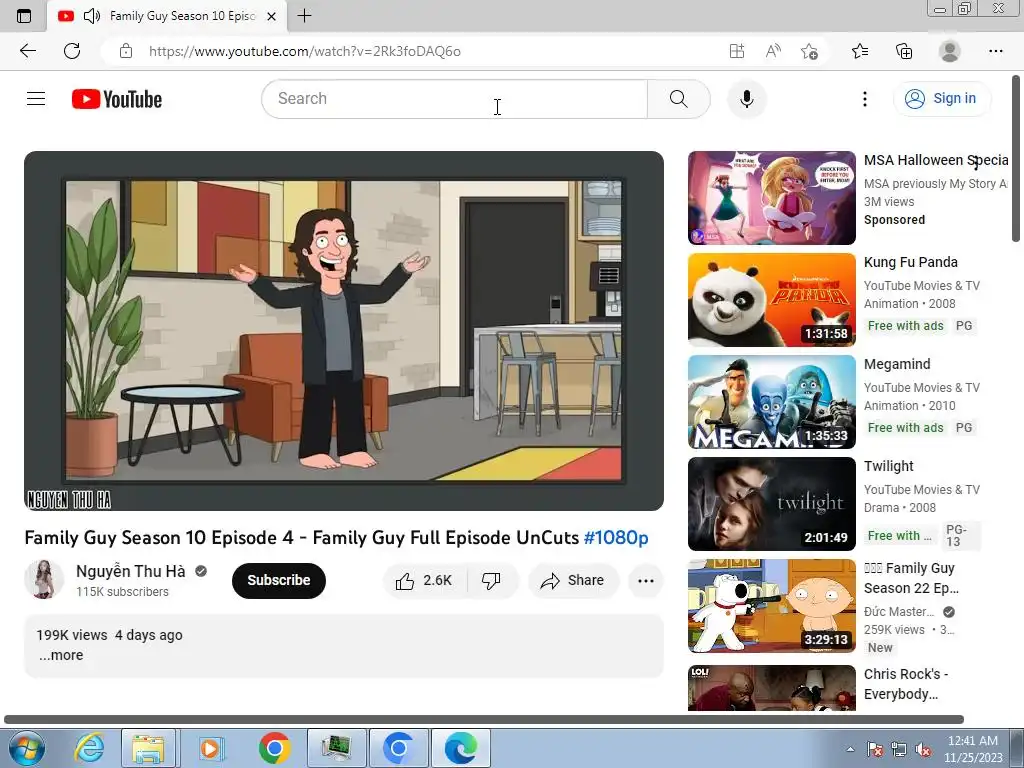Open the Megamind title link

(897, 364)
